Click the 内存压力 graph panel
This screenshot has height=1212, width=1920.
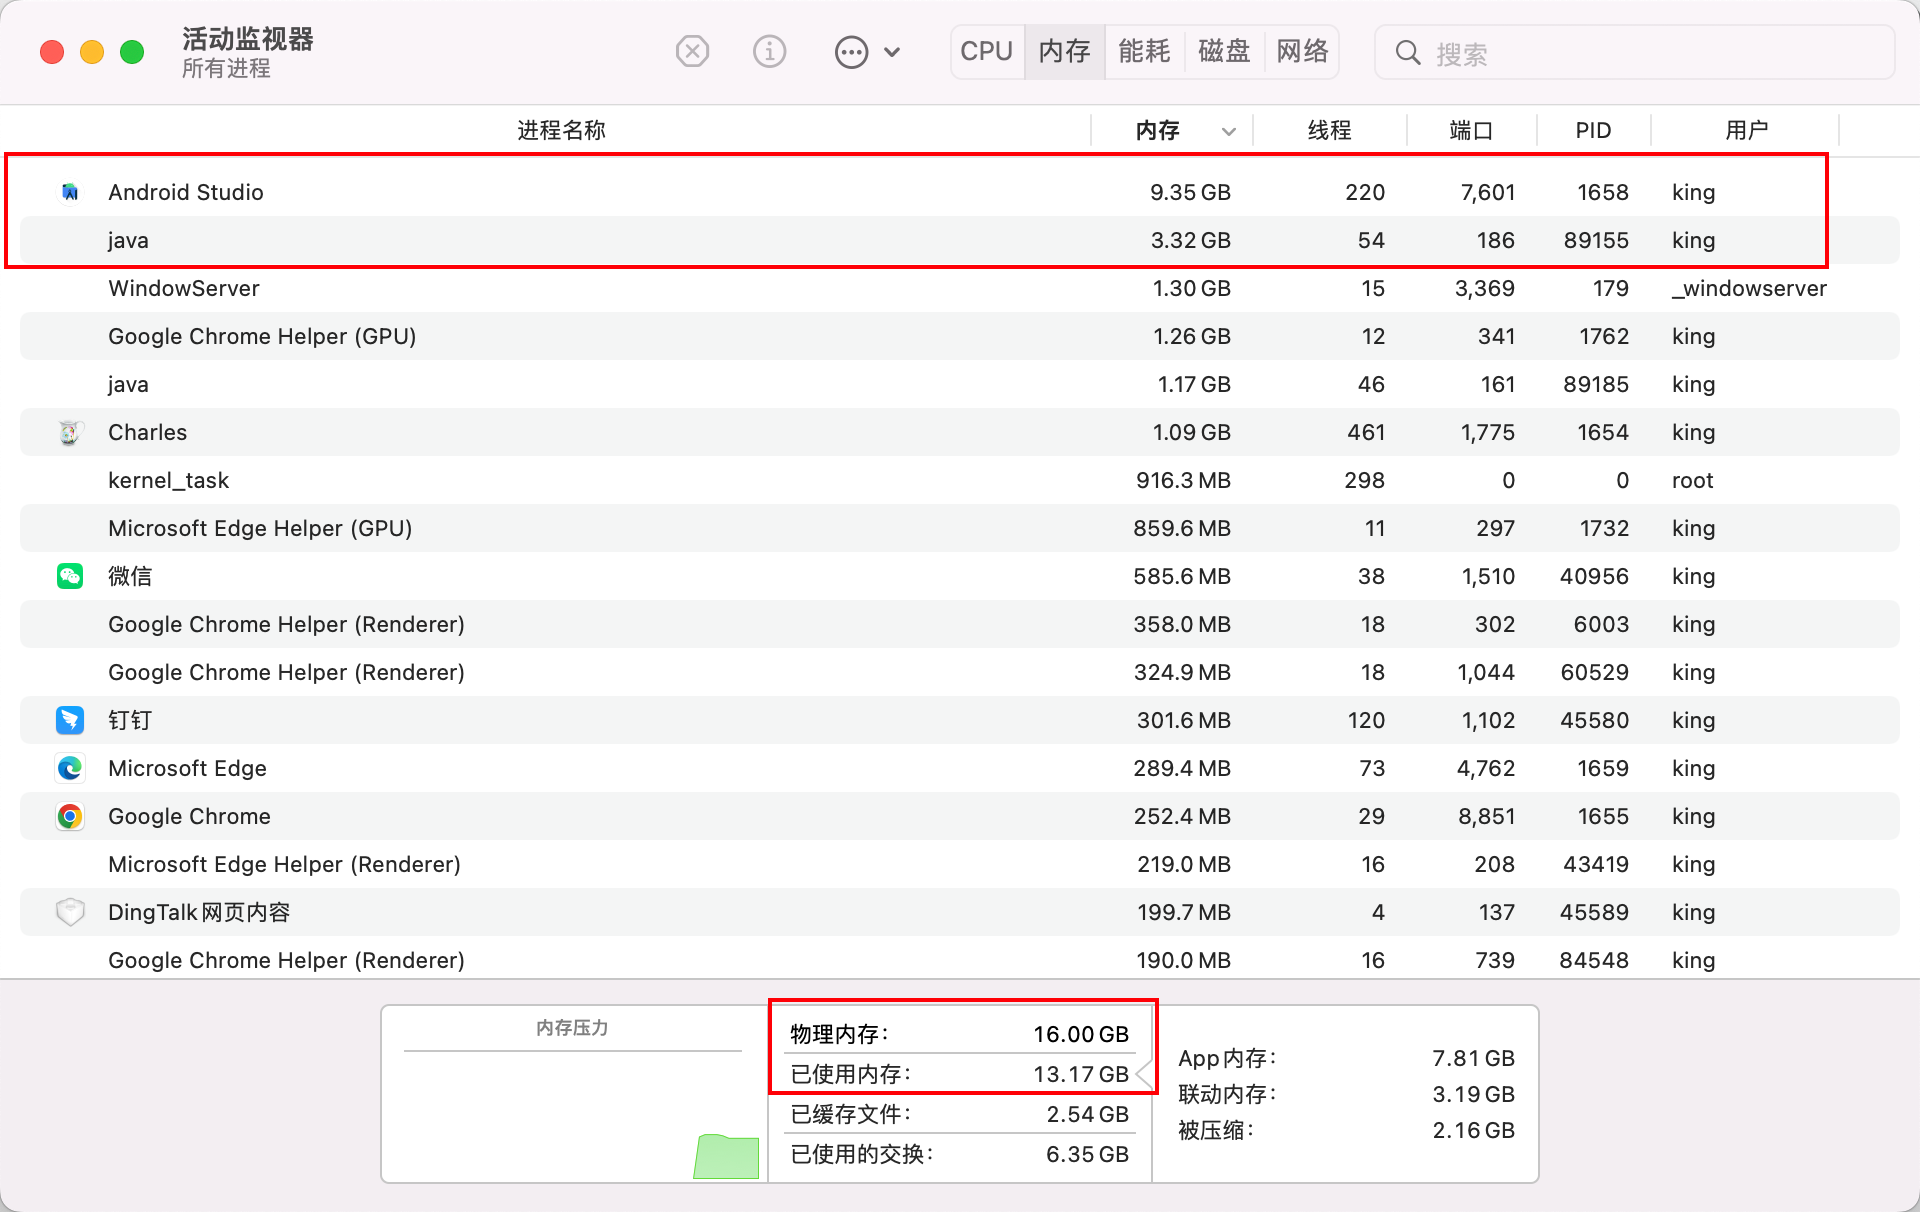coord(574,1094)
